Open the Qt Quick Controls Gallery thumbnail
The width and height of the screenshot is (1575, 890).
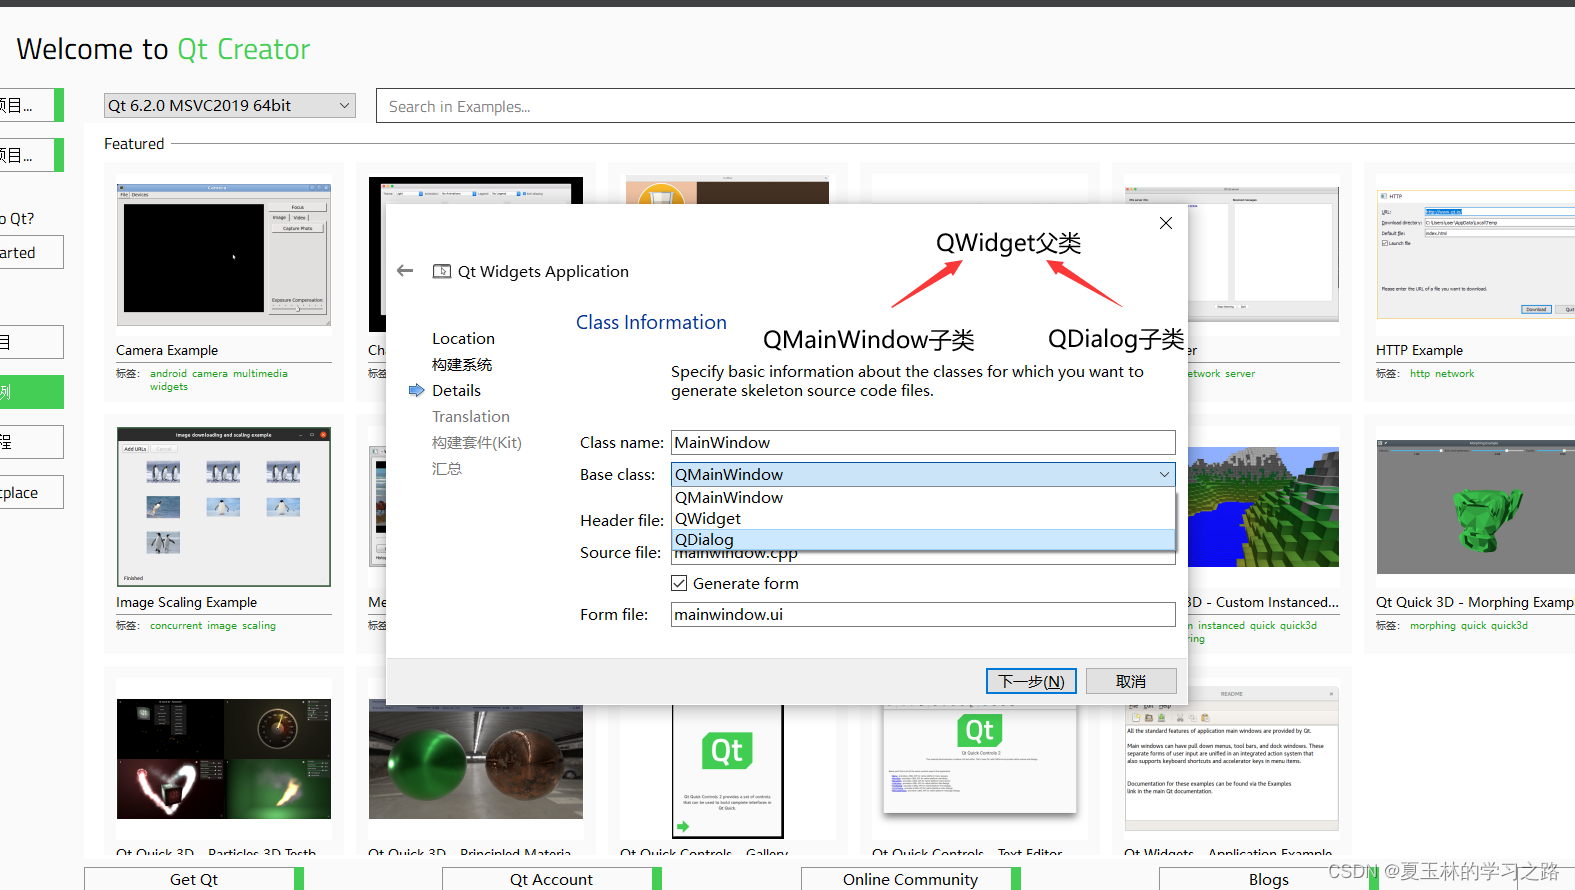coord(728,771)
